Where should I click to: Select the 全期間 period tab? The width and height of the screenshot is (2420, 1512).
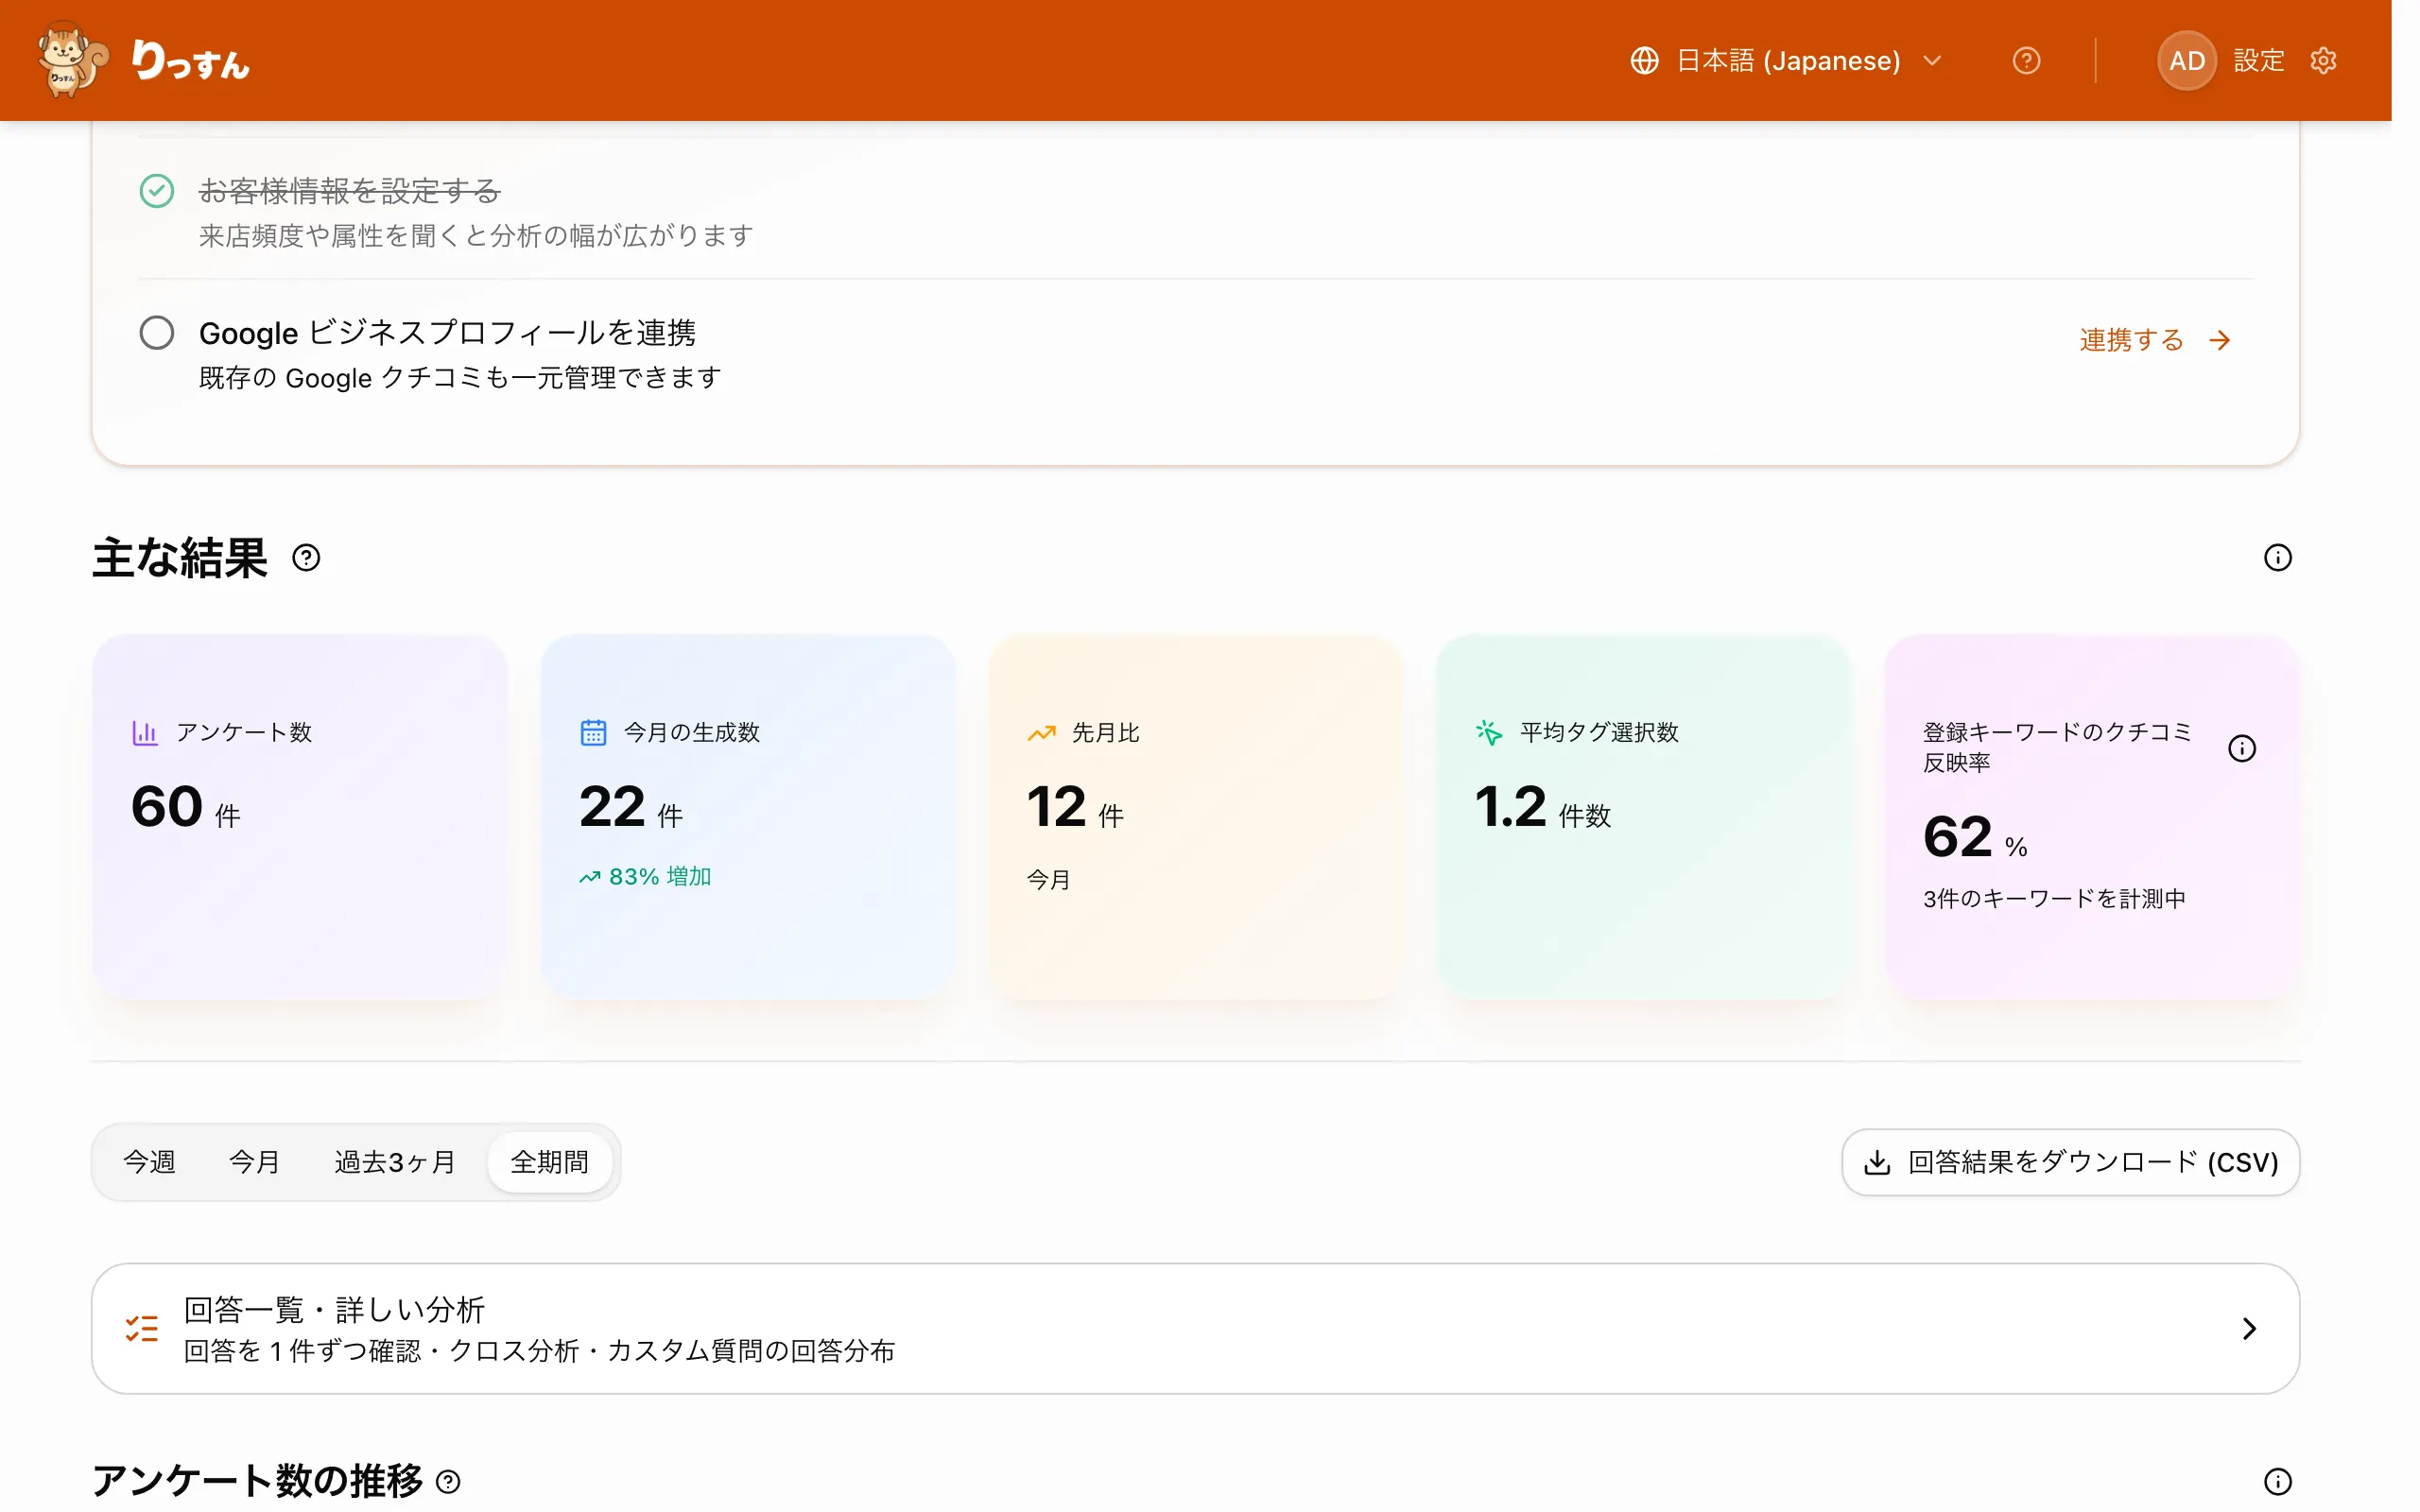tap(549, 1162)
